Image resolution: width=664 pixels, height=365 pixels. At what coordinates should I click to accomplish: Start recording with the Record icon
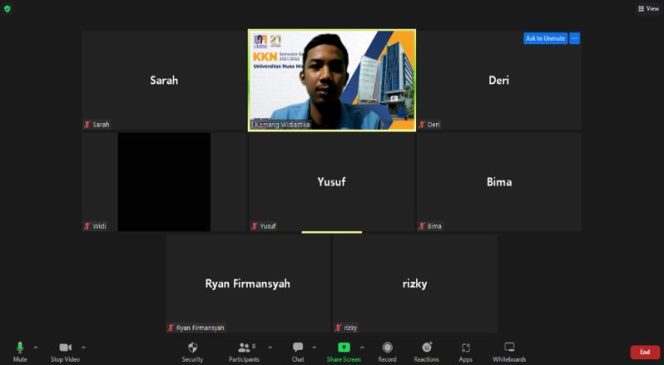pos(387,348)
